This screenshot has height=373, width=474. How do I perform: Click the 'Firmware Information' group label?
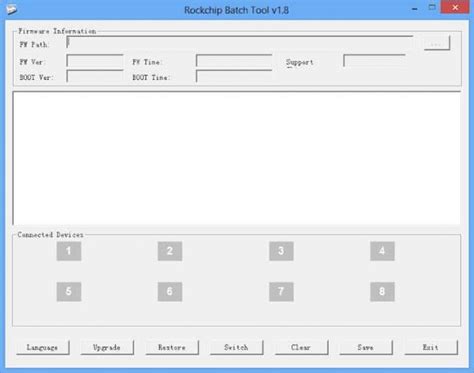coord(57,31)
